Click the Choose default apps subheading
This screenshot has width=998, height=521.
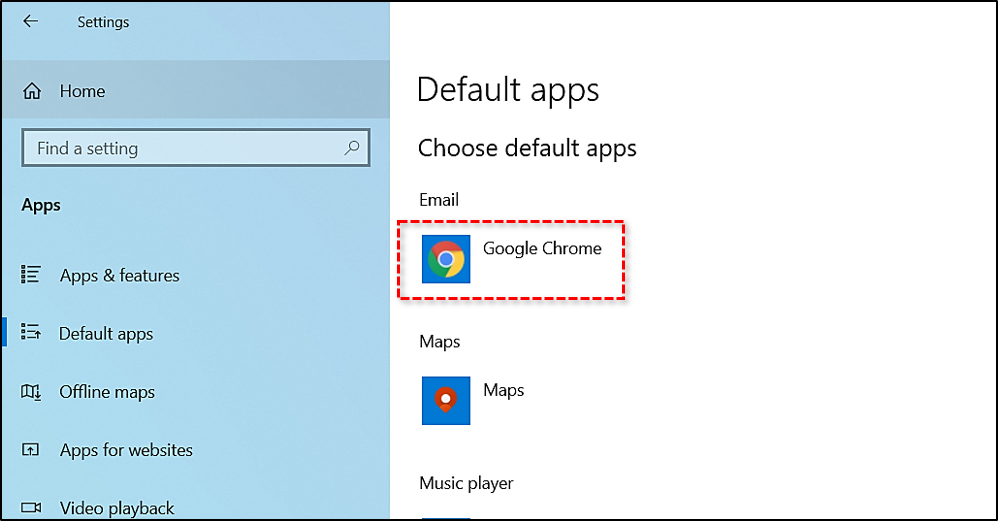(527, 148)
